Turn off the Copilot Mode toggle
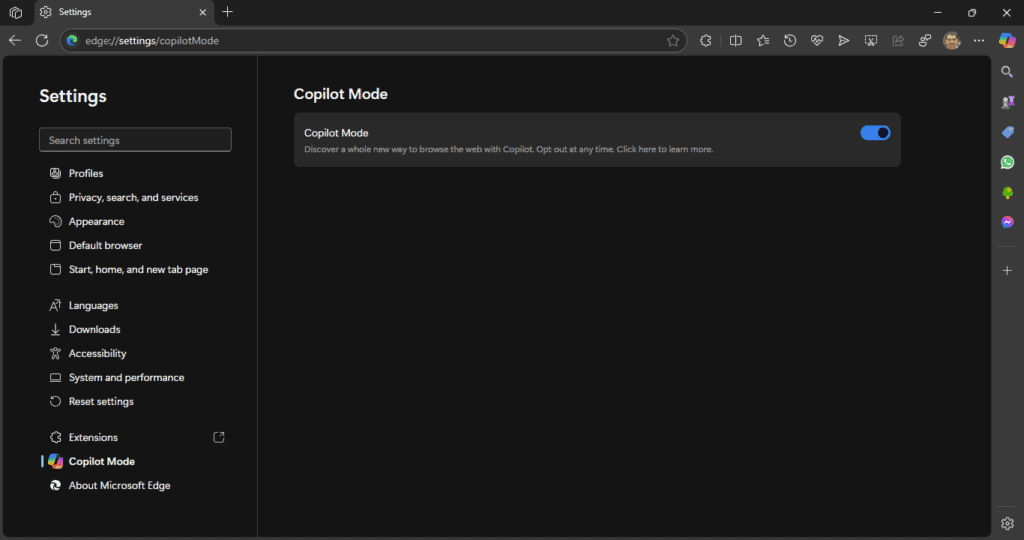Screen dimensions: 1024x540 [x=875, y=133]
